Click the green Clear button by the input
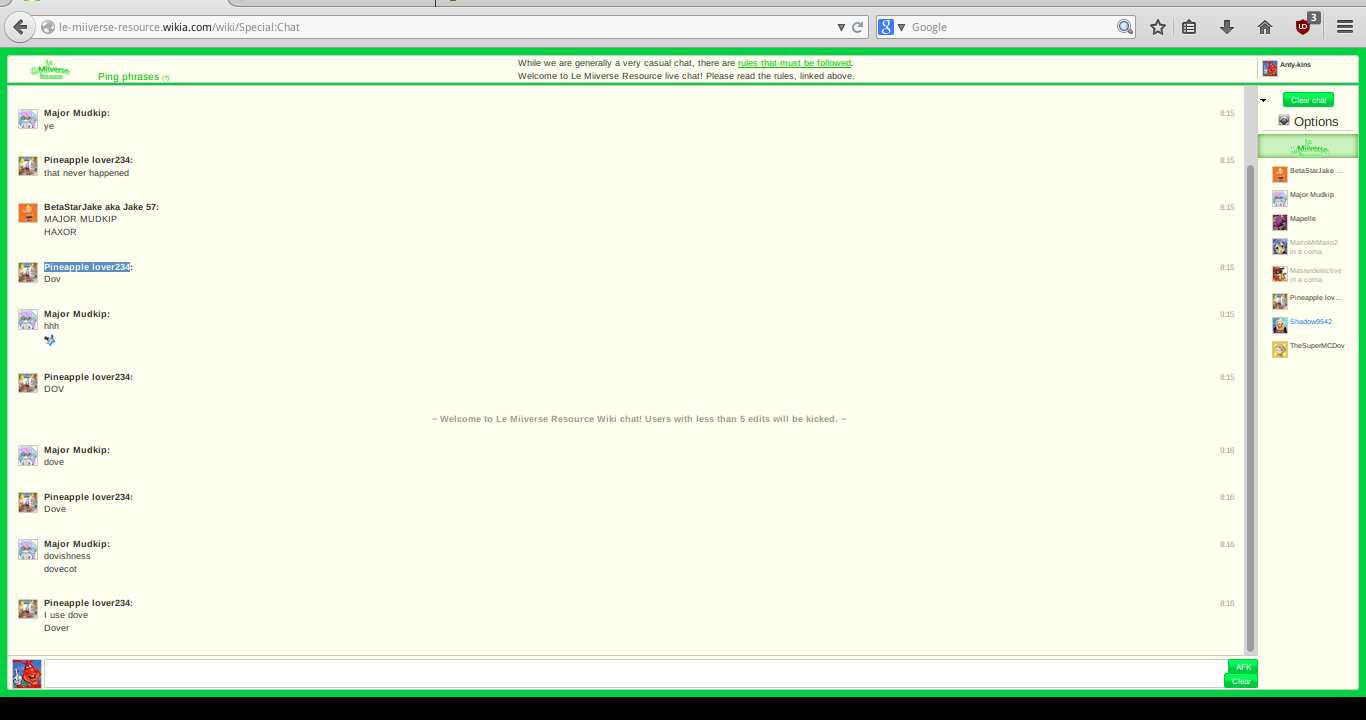Image resolution: width=1366 pixels, height=720 pixels. [1241, 681]
